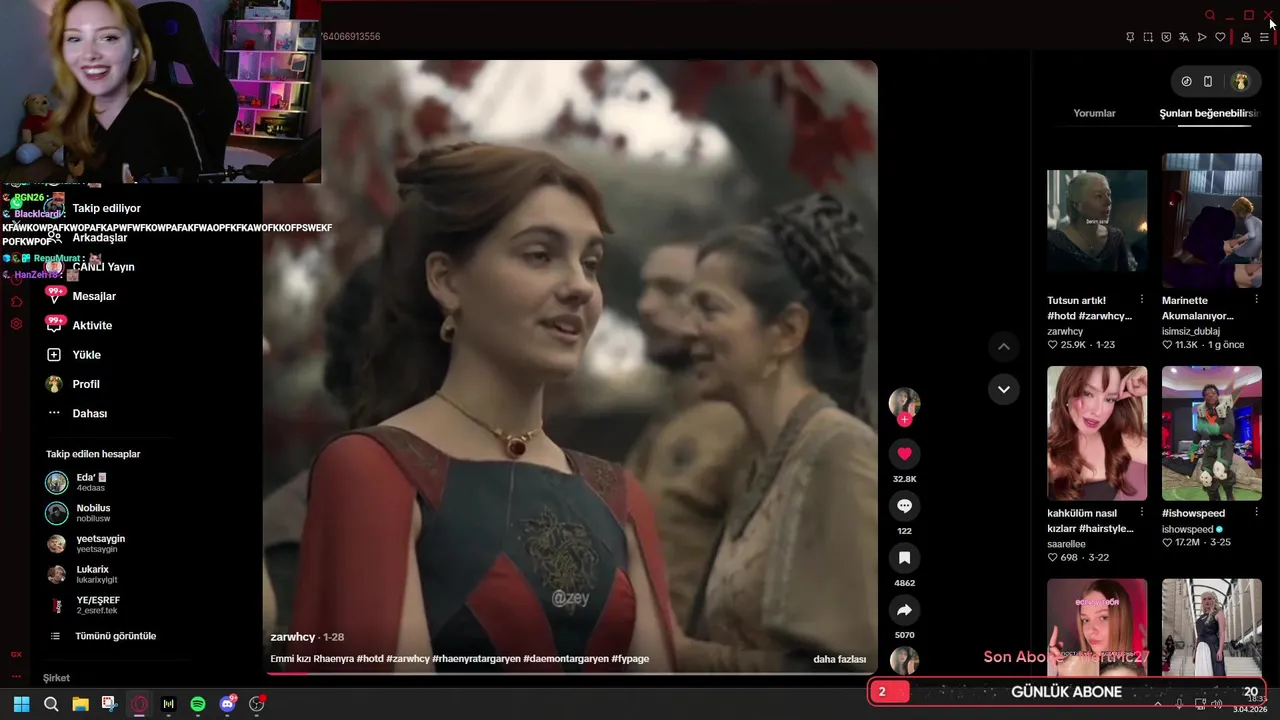Open the #hotd hashtag in video caption
Screen dimensions: 1280x720
(370, 659)
